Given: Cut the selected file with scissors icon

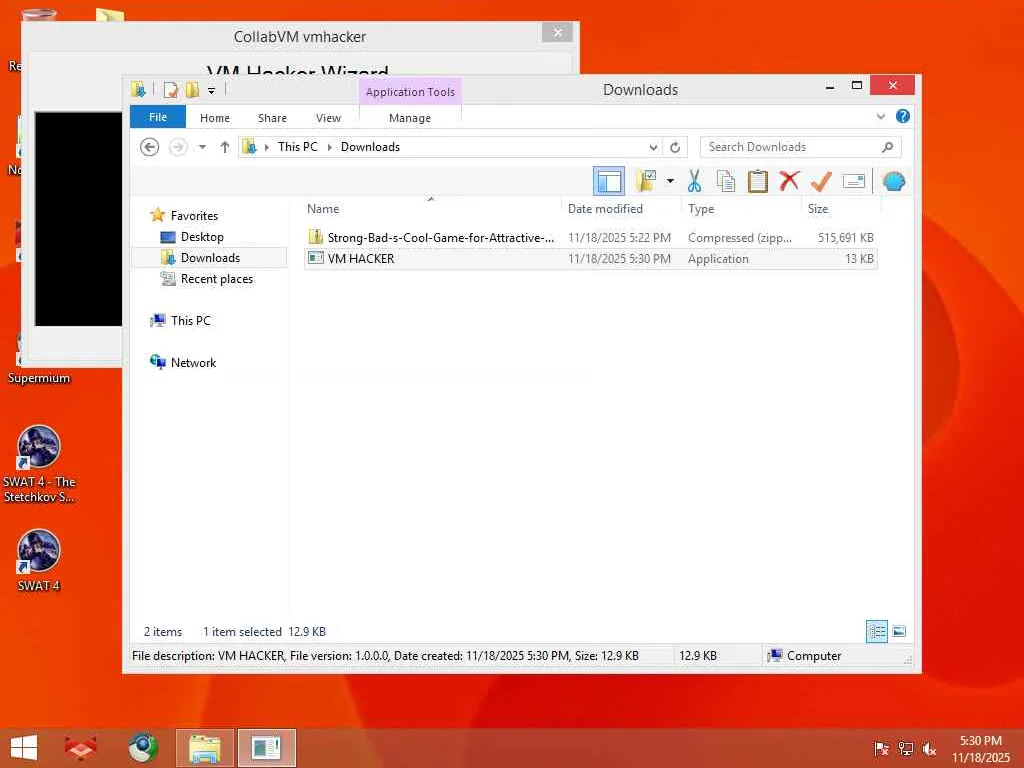Looking at the screenshot, I should point(694,181).
